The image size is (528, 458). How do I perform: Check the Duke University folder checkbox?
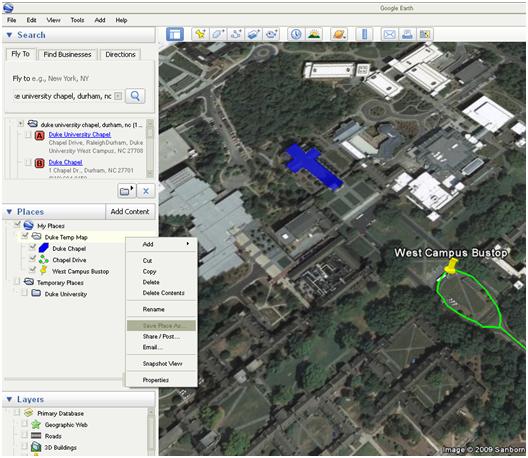coord(24,293)
